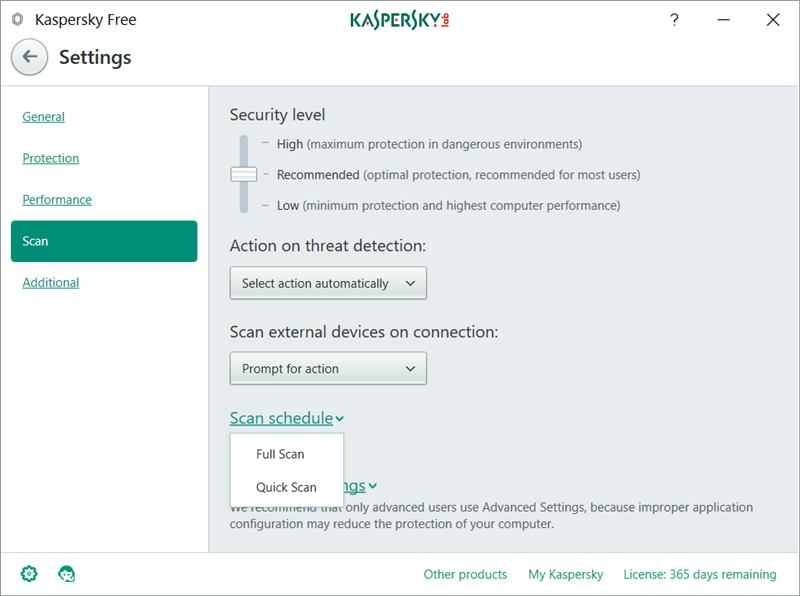Click the settings gear icon at bottom left

click(x=29, y=574)
